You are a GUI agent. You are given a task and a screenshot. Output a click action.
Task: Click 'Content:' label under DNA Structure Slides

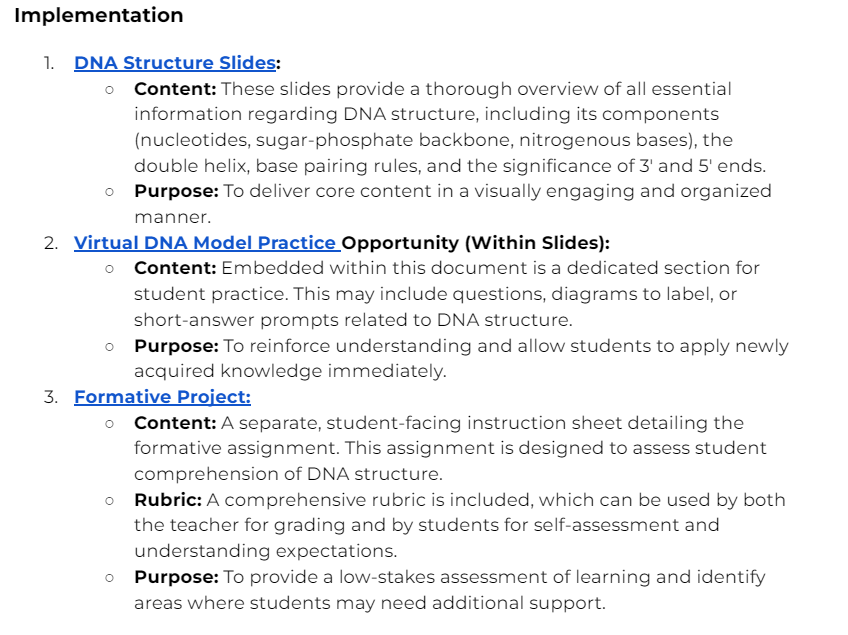pyautogui.click(x=175, y=89)
